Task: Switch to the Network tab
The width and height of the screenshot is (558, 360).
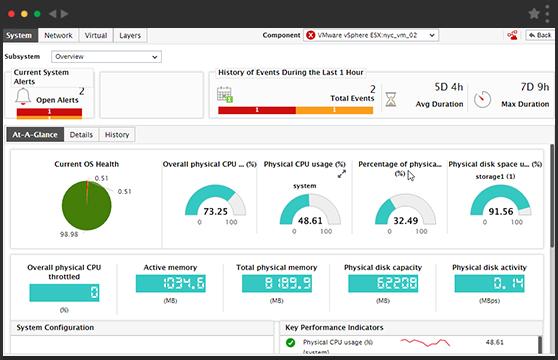Action: (58, 35)
